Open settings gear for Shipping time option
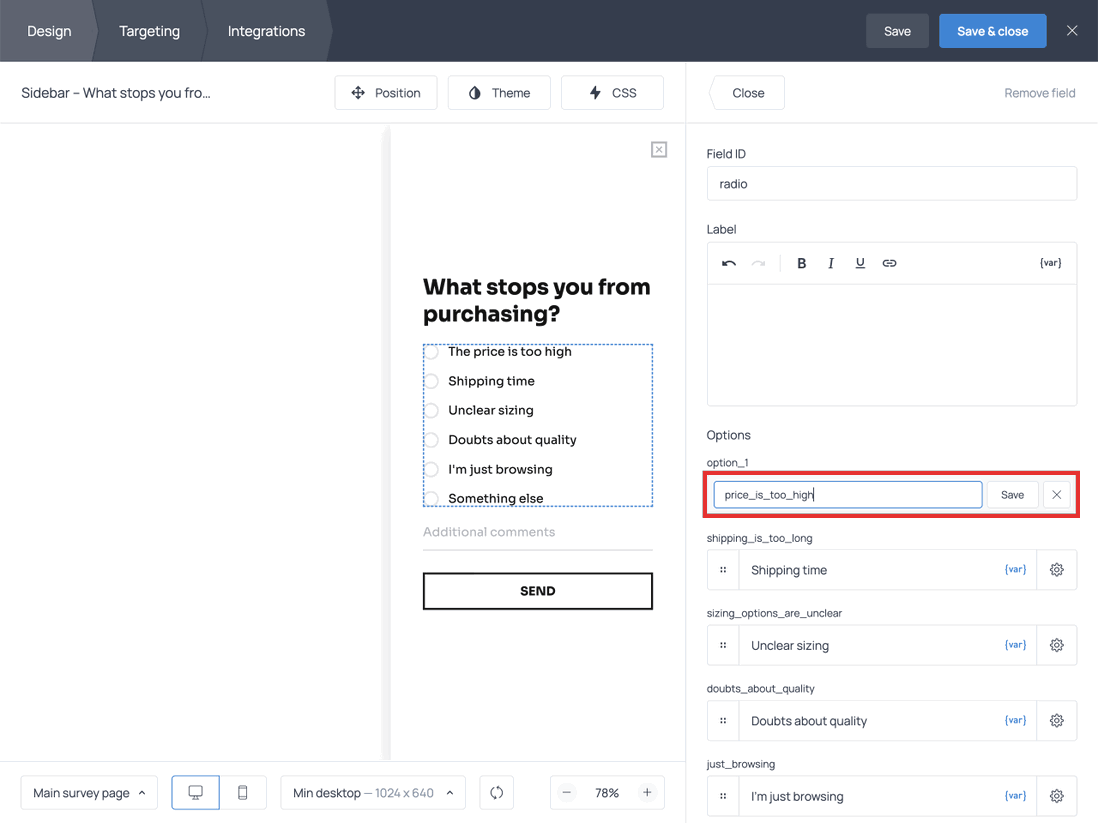This screenshot has width=1098, height=823. [x=1056, y=570]
